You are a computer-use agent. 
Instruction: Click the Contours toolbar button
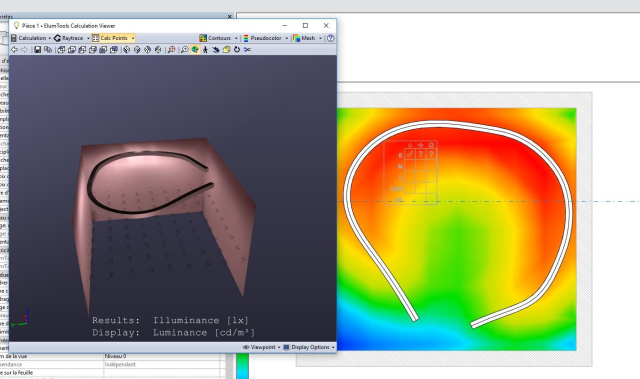point(215,38)
